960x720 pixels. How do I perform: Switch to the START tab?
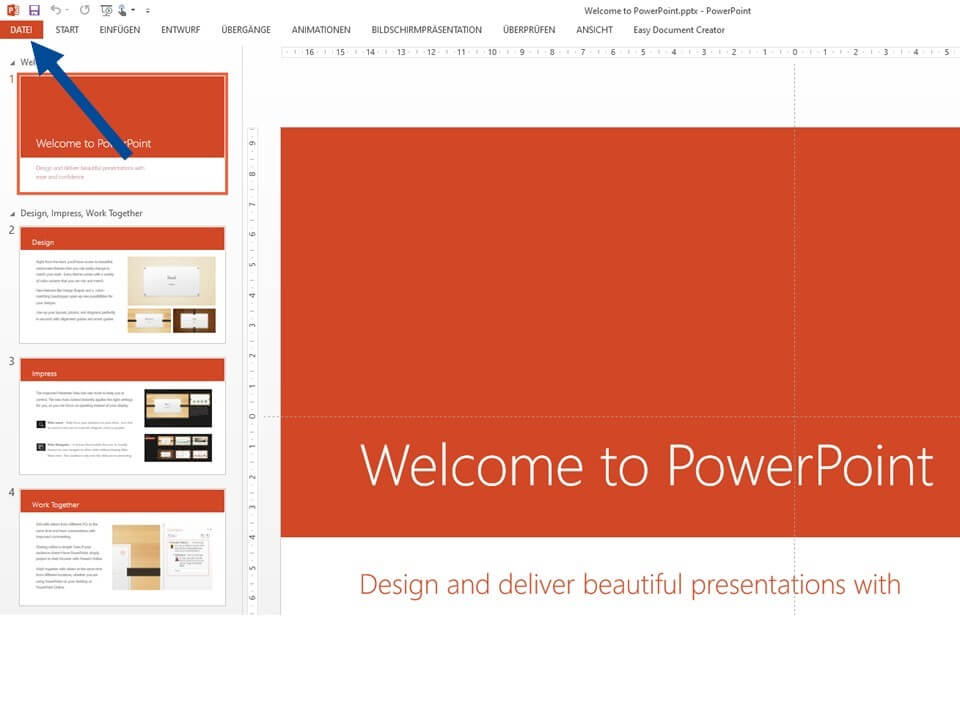point(67,29)
